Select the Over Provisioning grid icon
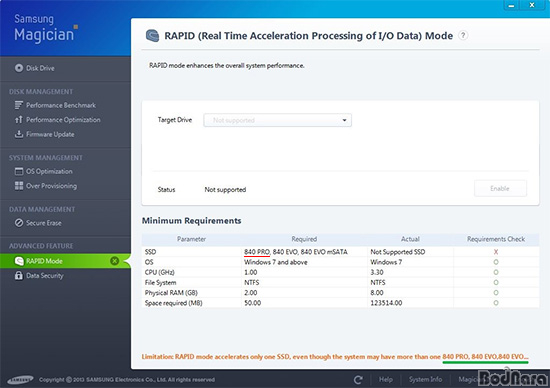Image resolution: width=550 pixels, height=388 pixels. point(19,186)
